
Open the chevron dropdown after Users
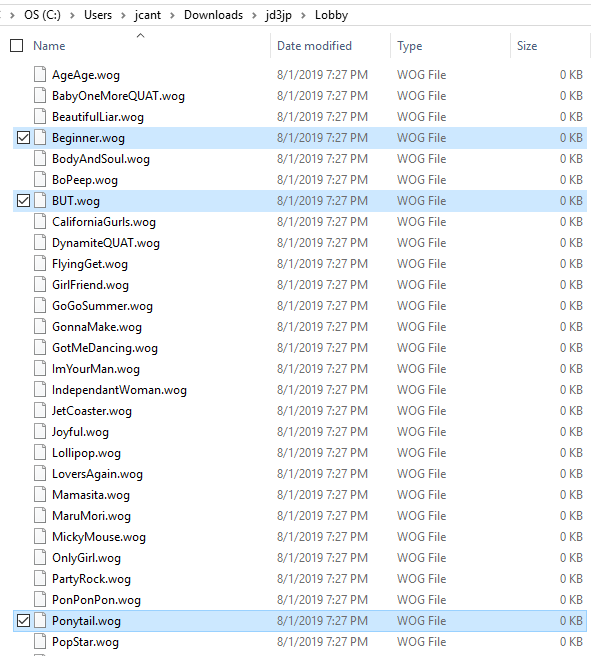[x=123, y=15]
